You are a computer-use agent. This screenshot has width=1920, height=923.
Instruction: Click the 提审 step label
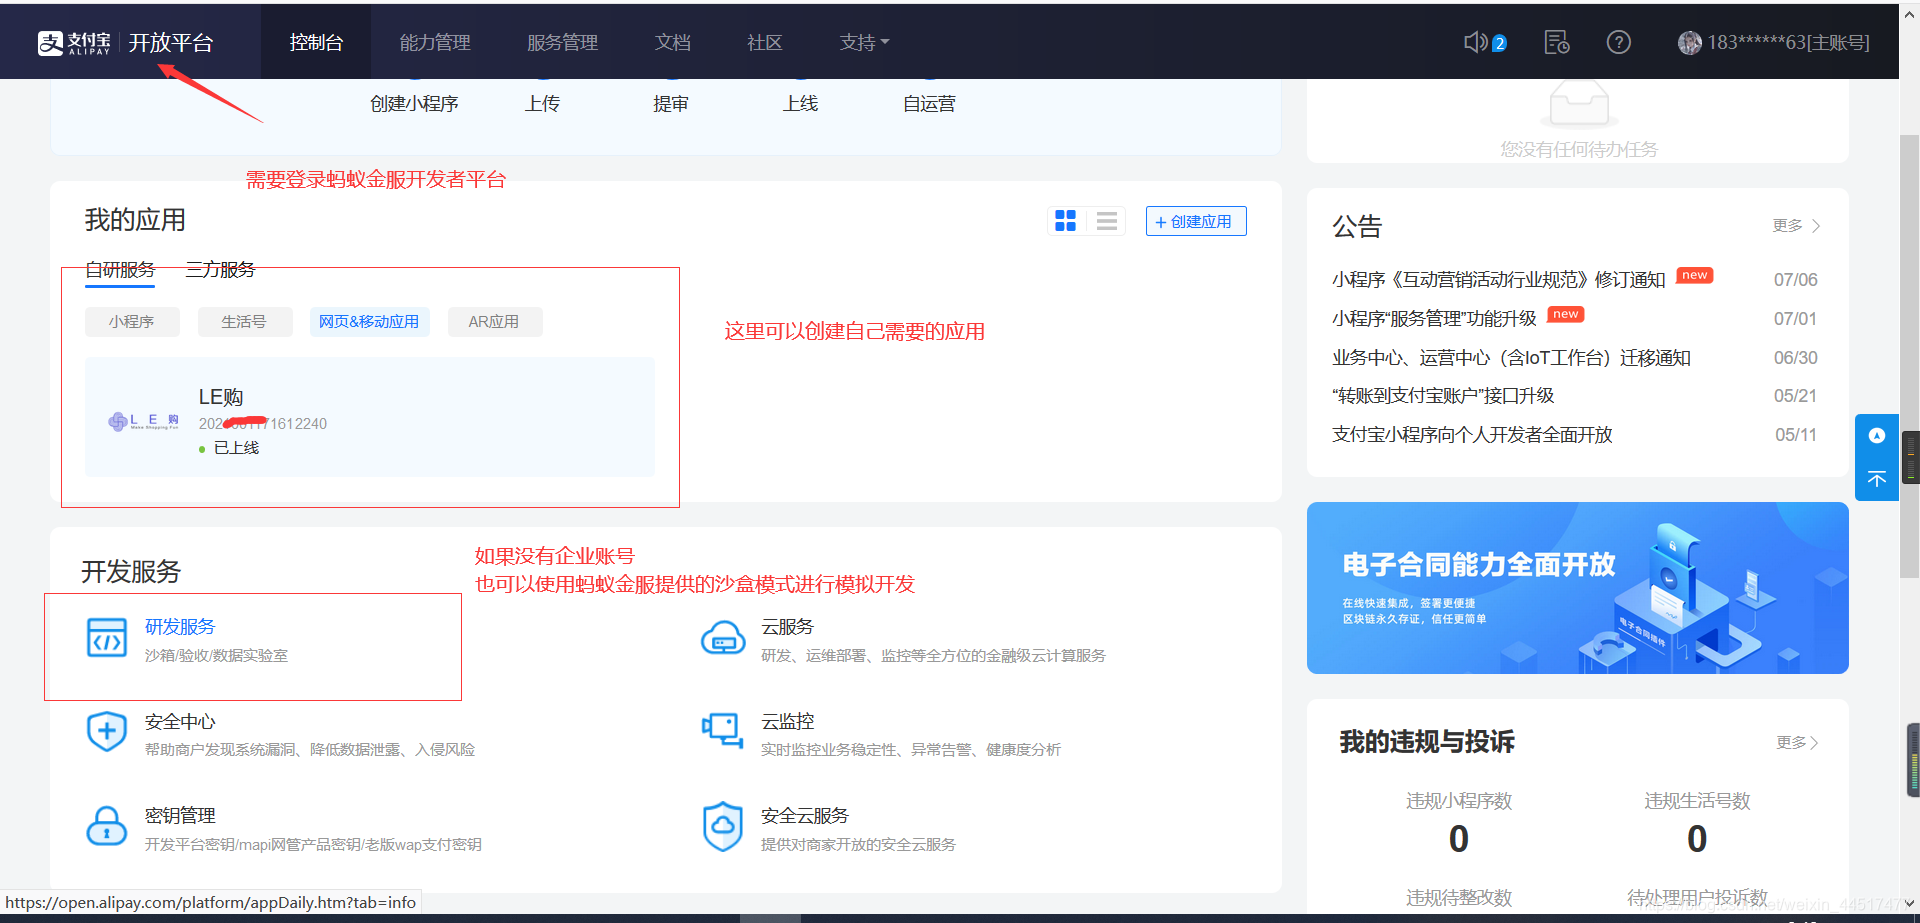(x=671, y=104)
